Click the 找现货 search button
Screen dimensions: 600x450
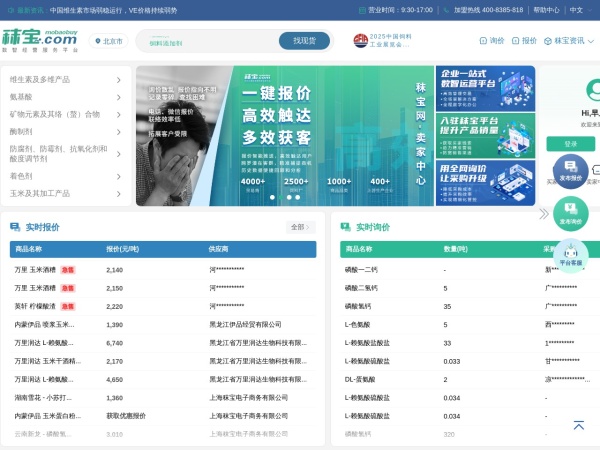point(304,41)
